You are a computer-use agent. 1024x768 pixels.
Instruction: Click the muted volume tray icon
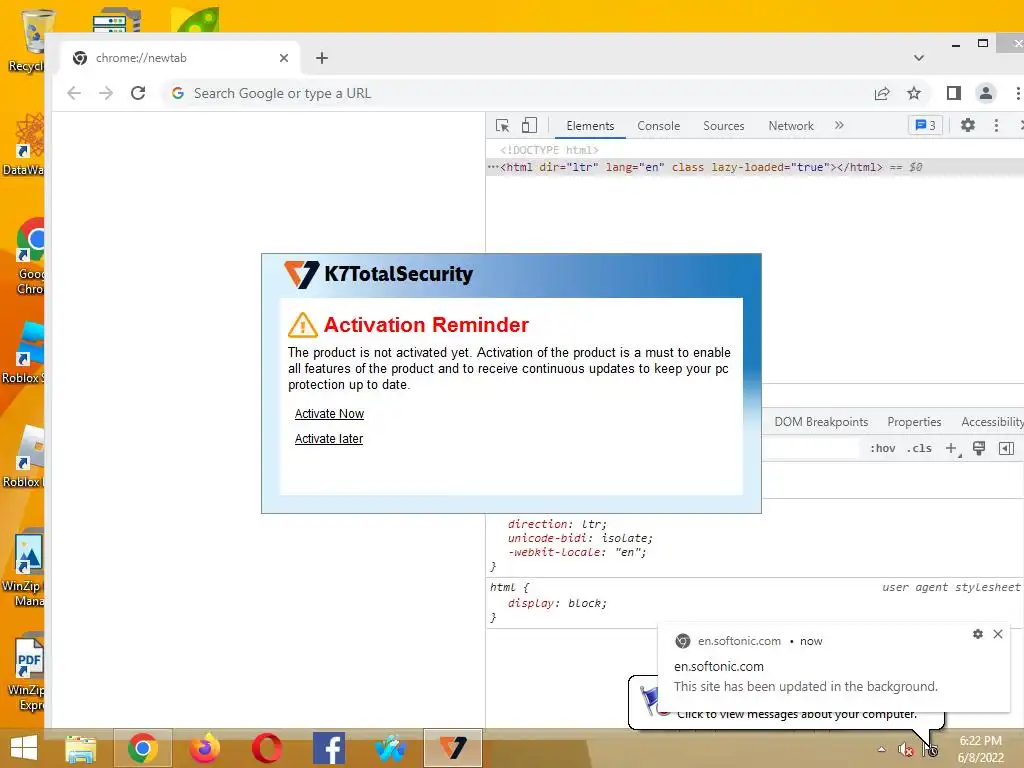(905, 750)
